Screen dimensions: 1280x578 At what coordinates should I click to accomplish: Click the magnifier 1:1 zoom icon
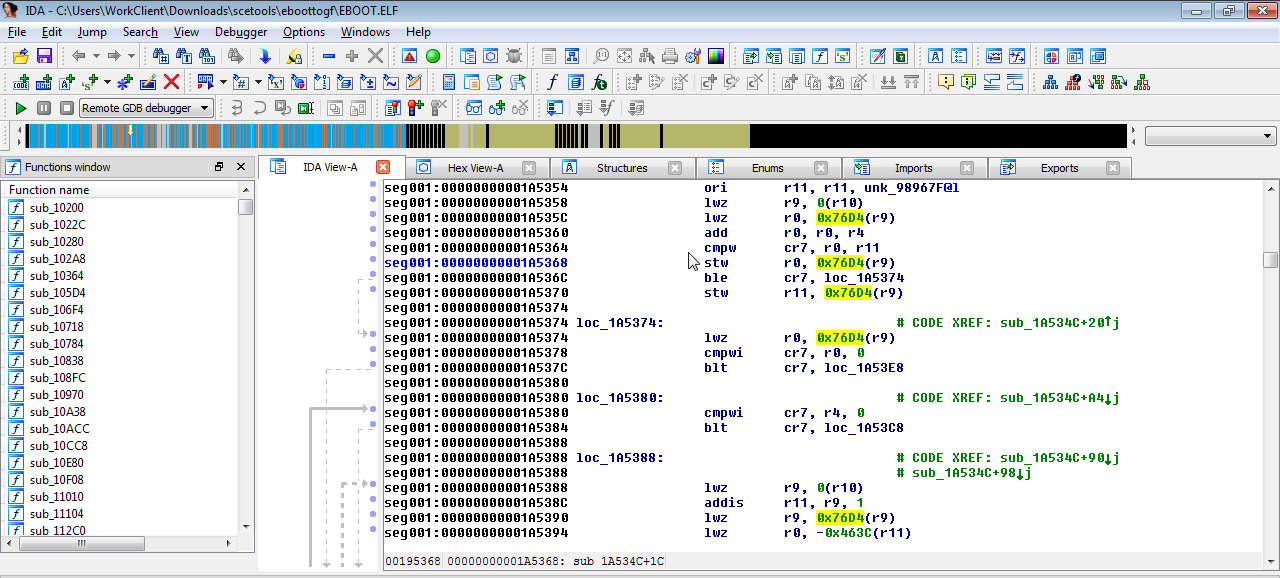(x=601, y=56)
